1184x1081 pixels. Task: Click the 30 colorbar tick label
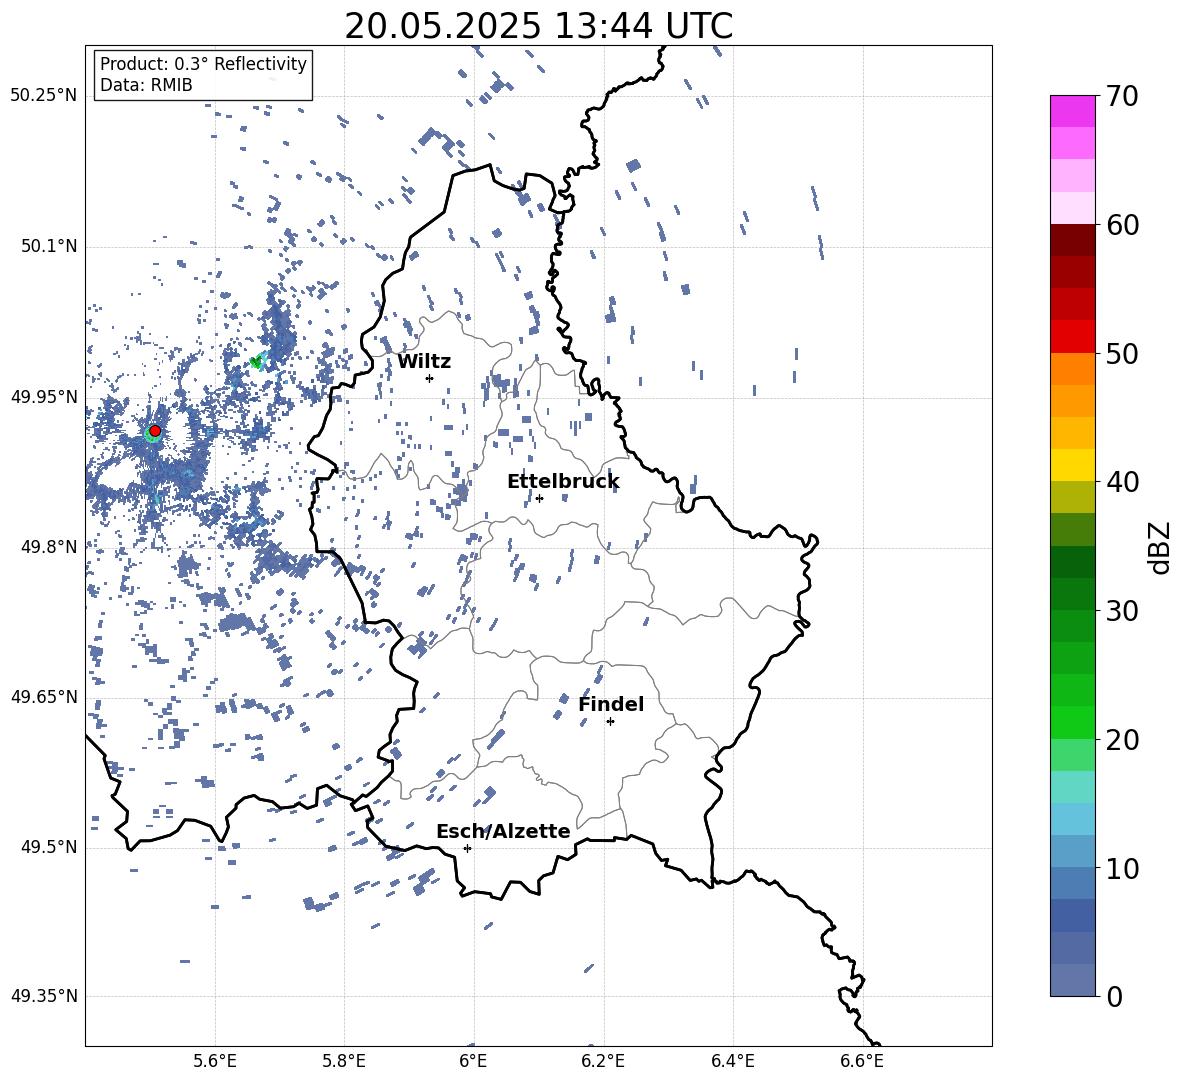tap(1122, 611)
